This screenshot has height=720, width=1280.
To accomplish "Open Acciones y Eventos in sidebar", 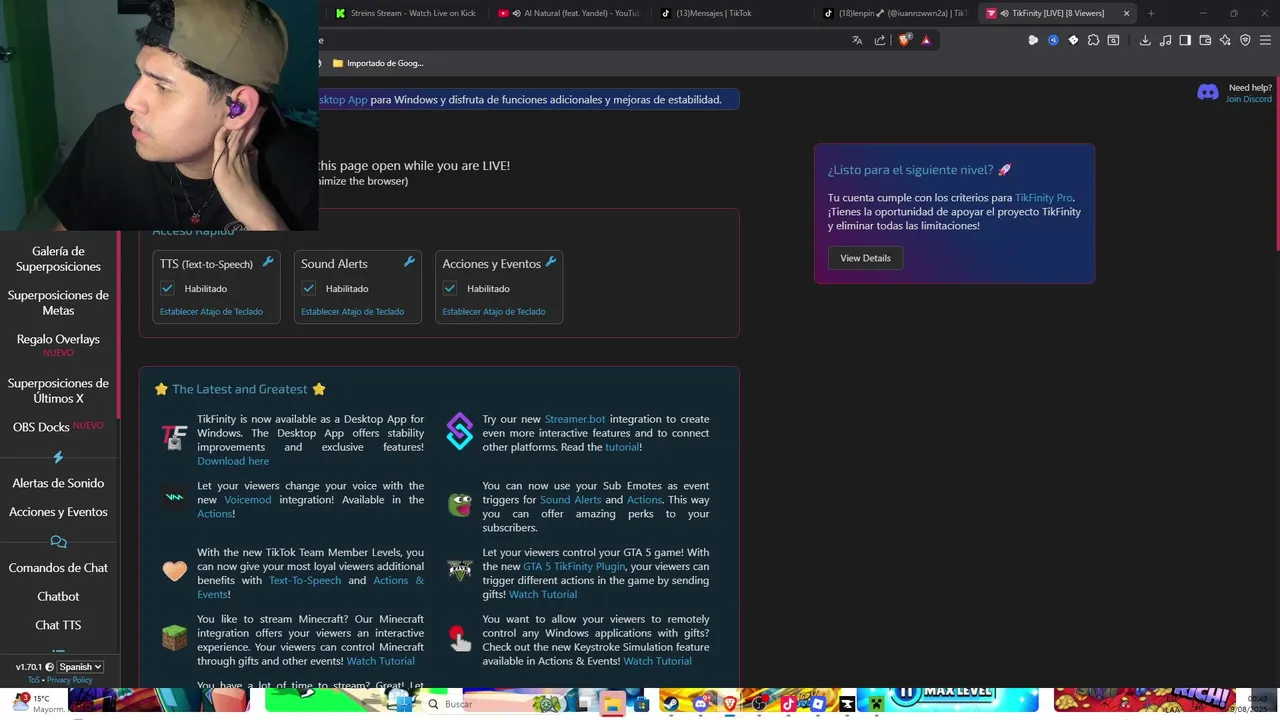I will point(58,512).
